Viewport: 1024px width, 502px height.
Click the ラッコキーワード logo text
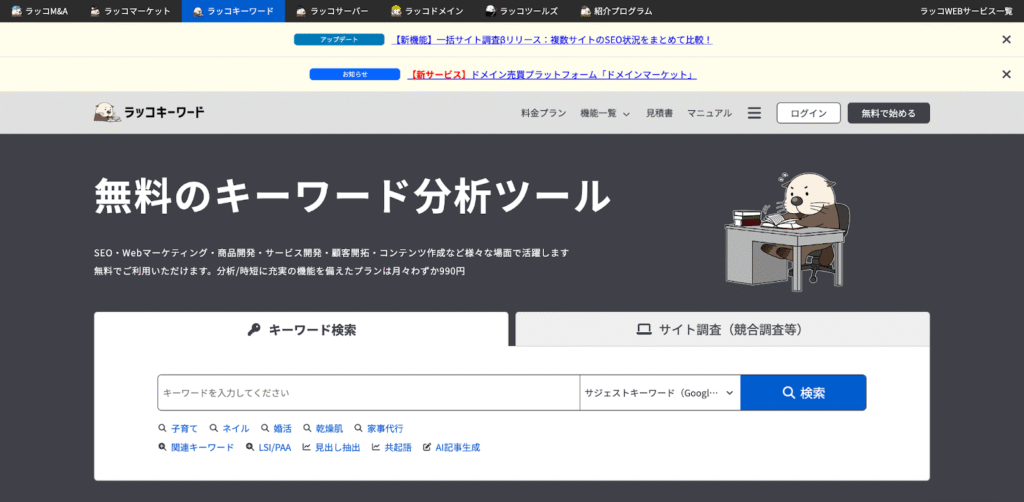pos(164,113)
